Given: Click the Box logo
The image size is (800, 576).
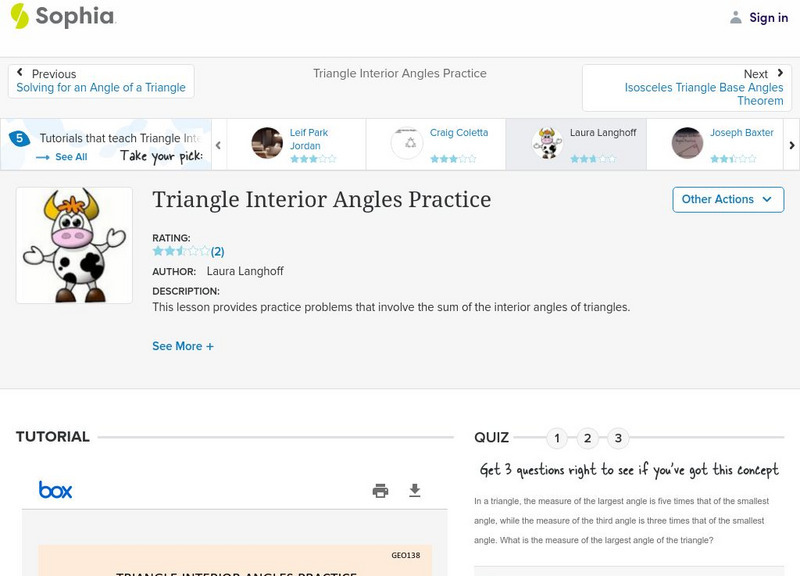Looking at the screenshot, I should pos(56,490).
